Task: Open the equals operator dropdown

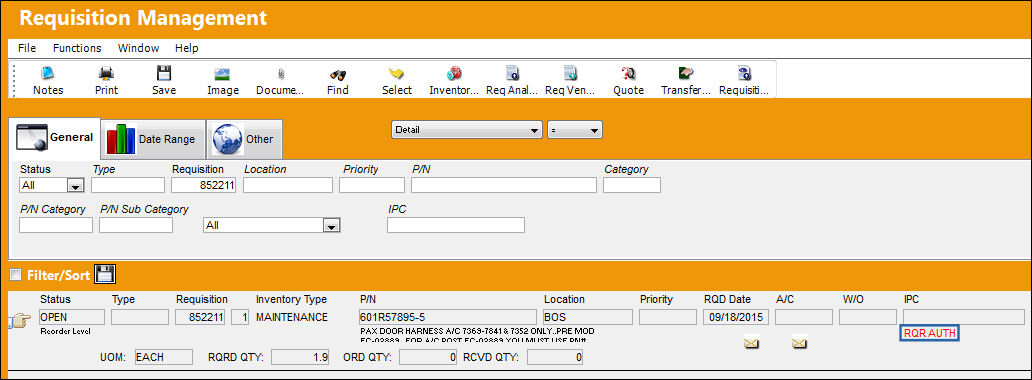Action: [575, 130]
